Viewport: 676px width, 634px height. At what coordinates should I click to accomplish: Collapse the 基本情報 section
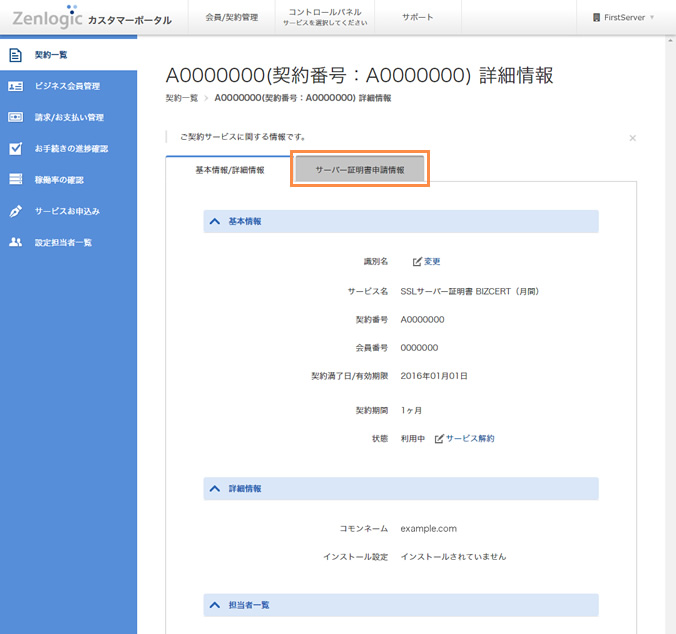tap(215, 221)
